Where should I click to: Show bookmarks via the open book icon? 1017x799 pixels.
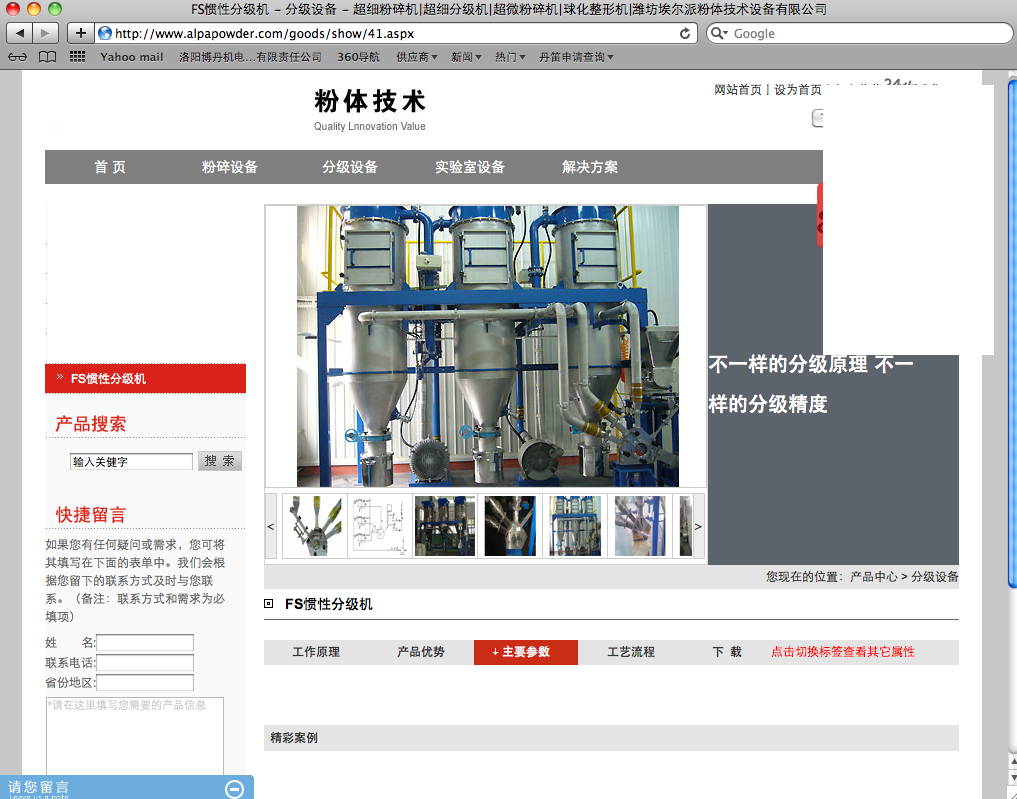pos(47,57)
